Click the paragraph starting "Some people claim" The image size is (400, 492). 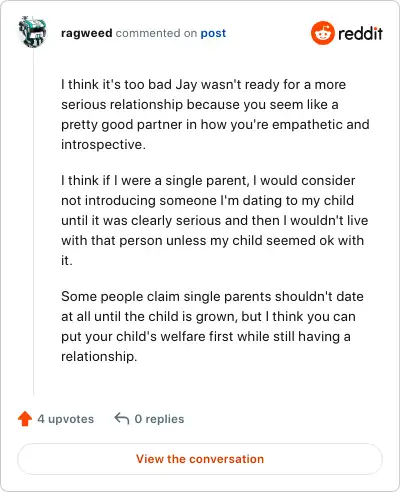tap(212, 326)
